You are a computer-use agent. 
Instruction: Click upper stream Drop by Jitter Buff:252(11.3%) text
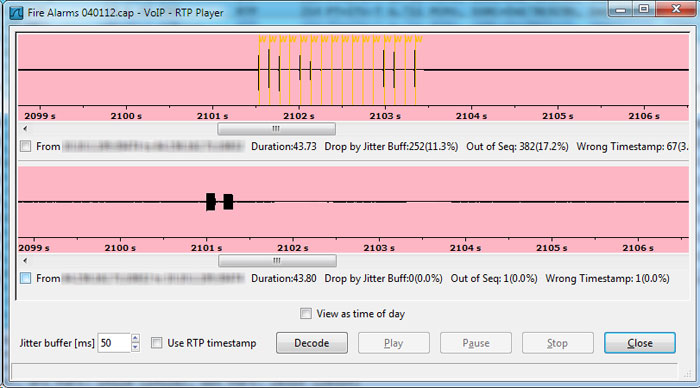click(391, 146)
